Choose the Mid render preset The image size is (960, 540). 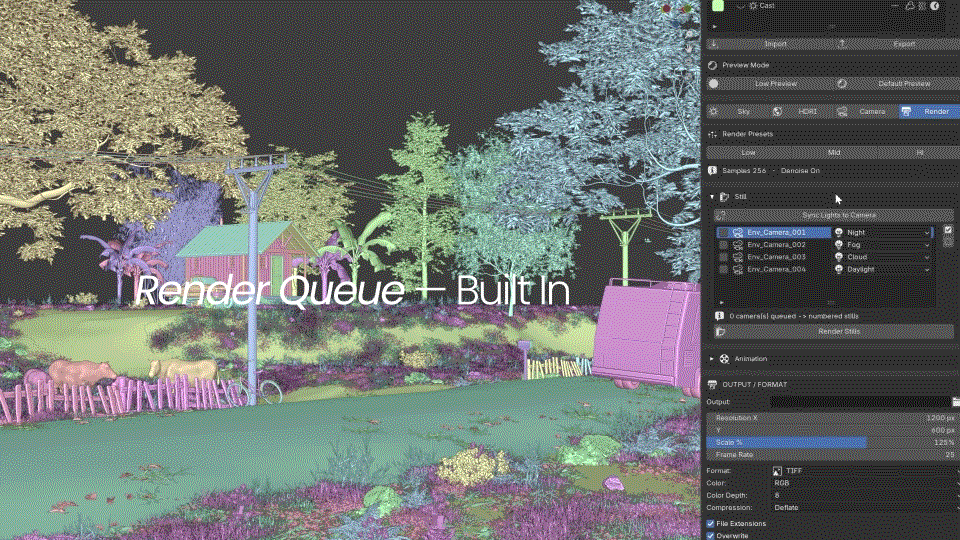834,152
